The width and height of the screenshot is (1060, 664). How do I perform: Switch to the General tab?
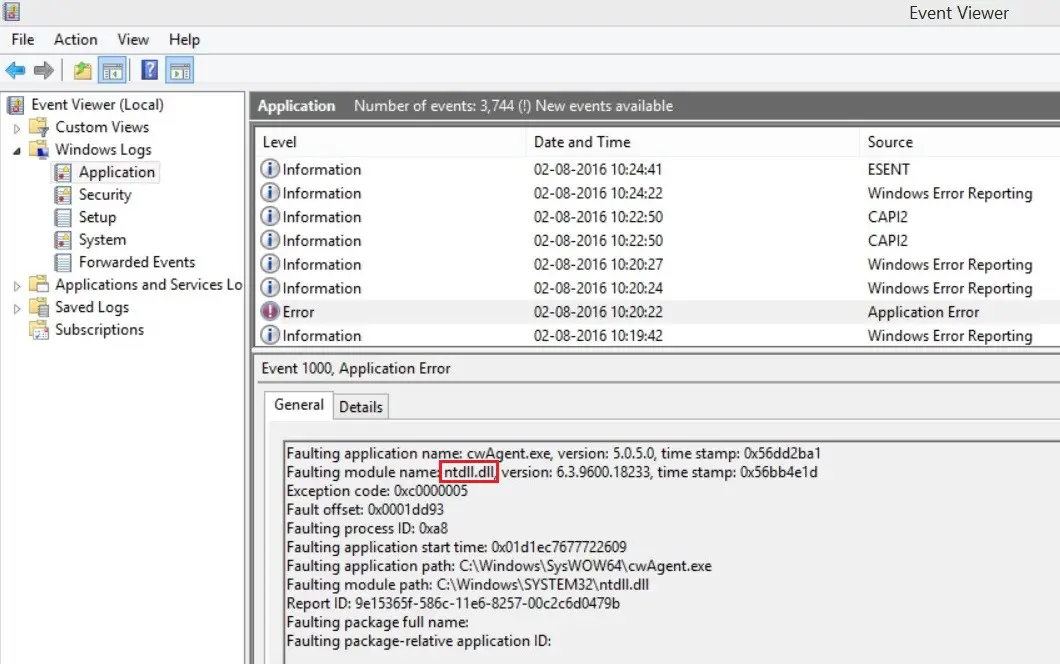pos(299,404)
